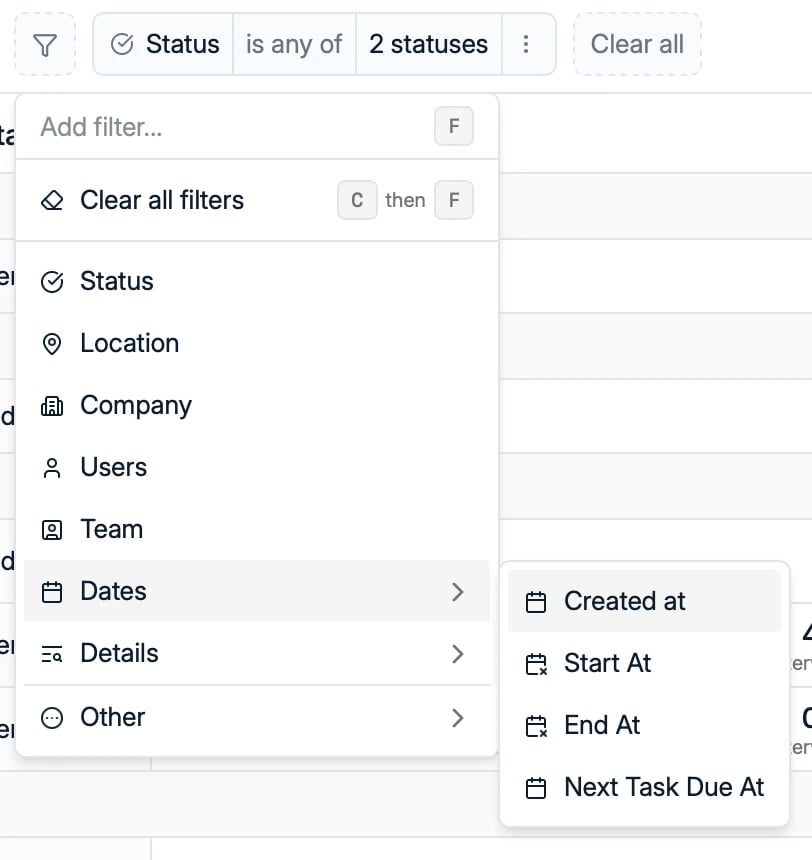The width and height of the screenshot is (812, 860).
Task: Choose Users from the filter menu
Action: (257, 467)
